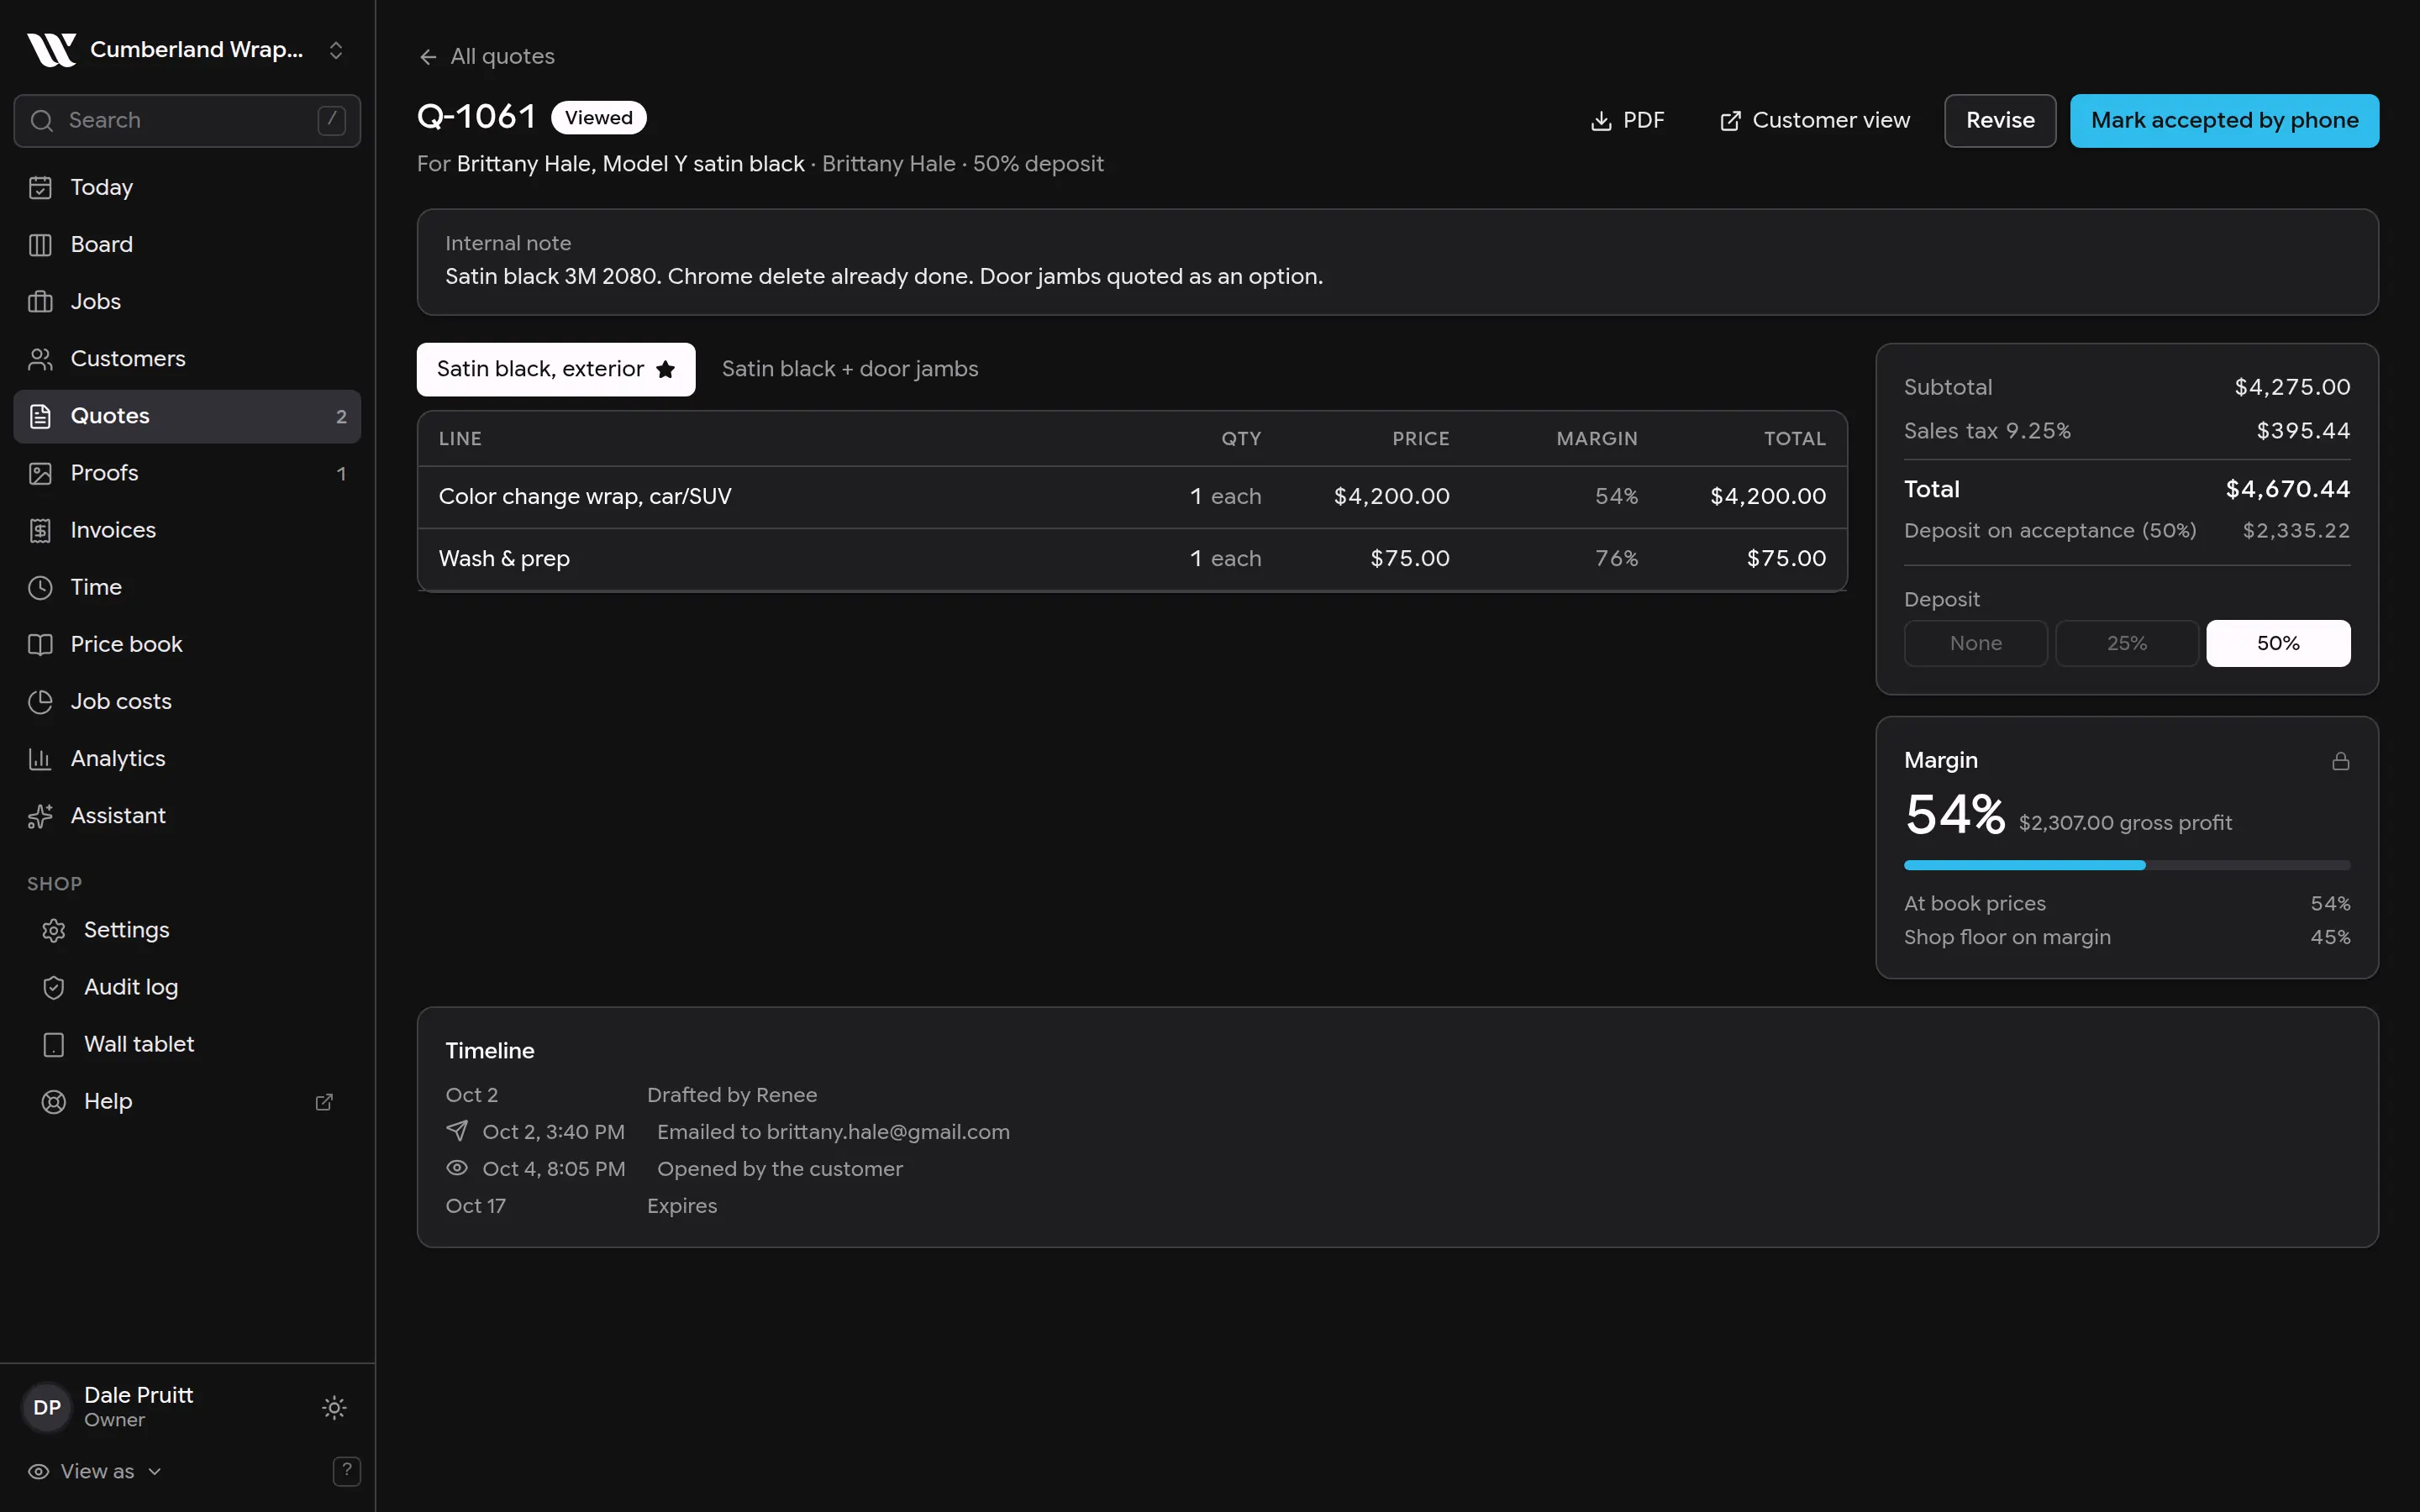Viewport: 2420px width, 1512px height.
Task: Download the quote PDF
Action: [1627, 120]
